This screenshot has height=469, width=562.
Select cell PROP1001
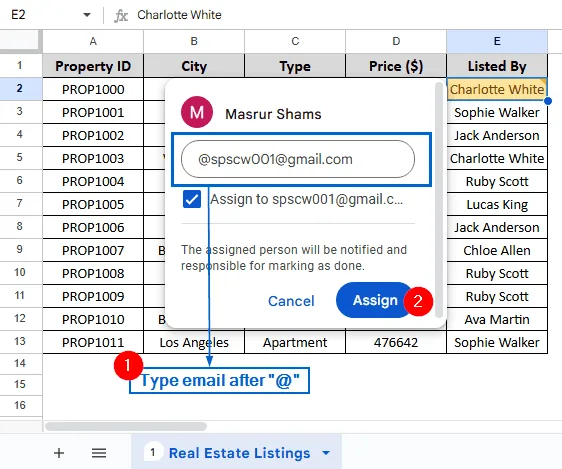pos(93,113)
